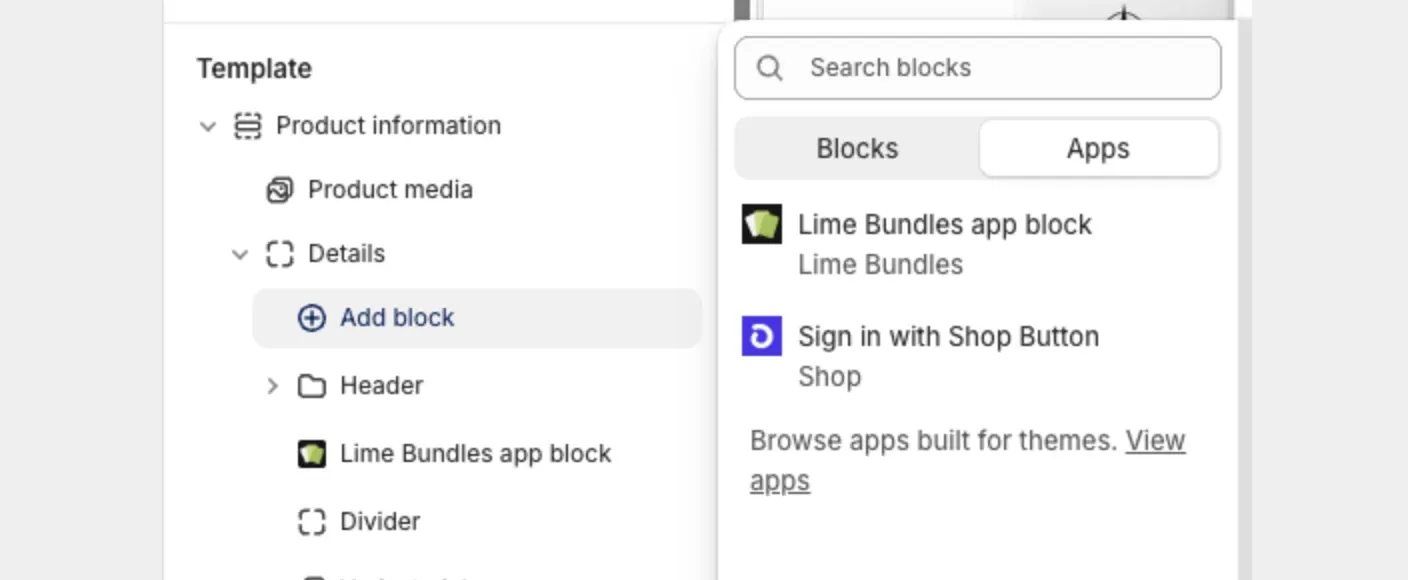Focus the Search blocks field
This screenshot has height=580, width=1408.
[977, 68]
